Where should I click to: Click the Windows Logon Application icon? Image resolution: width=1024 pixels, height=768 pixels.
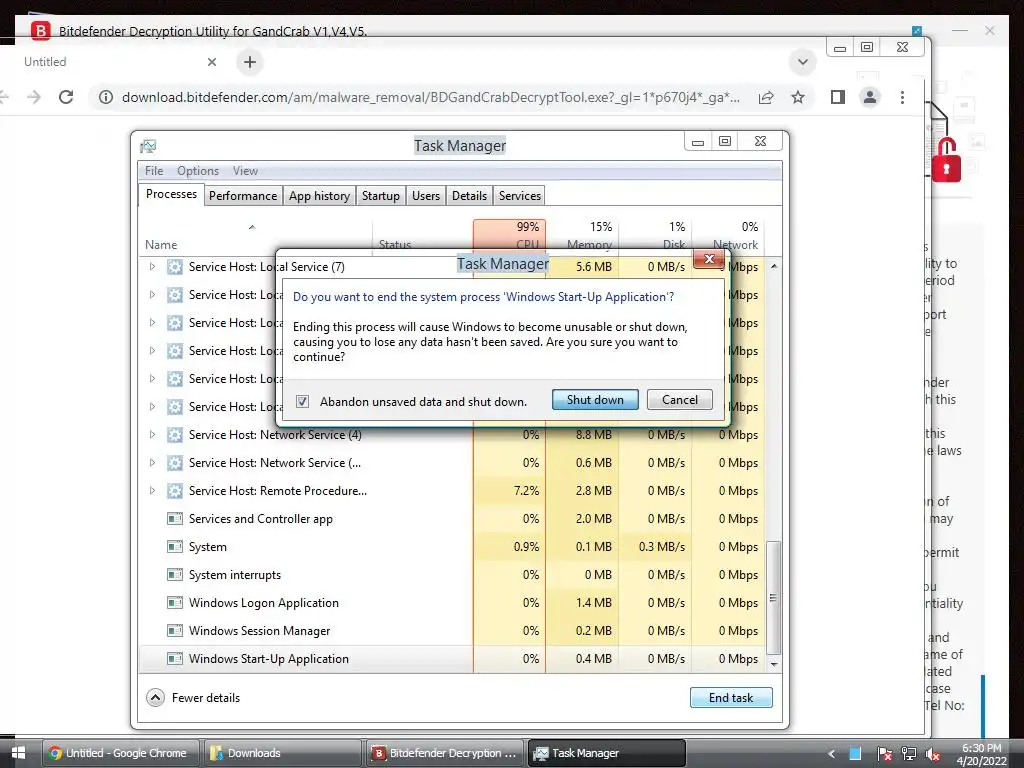coord(174,603)
